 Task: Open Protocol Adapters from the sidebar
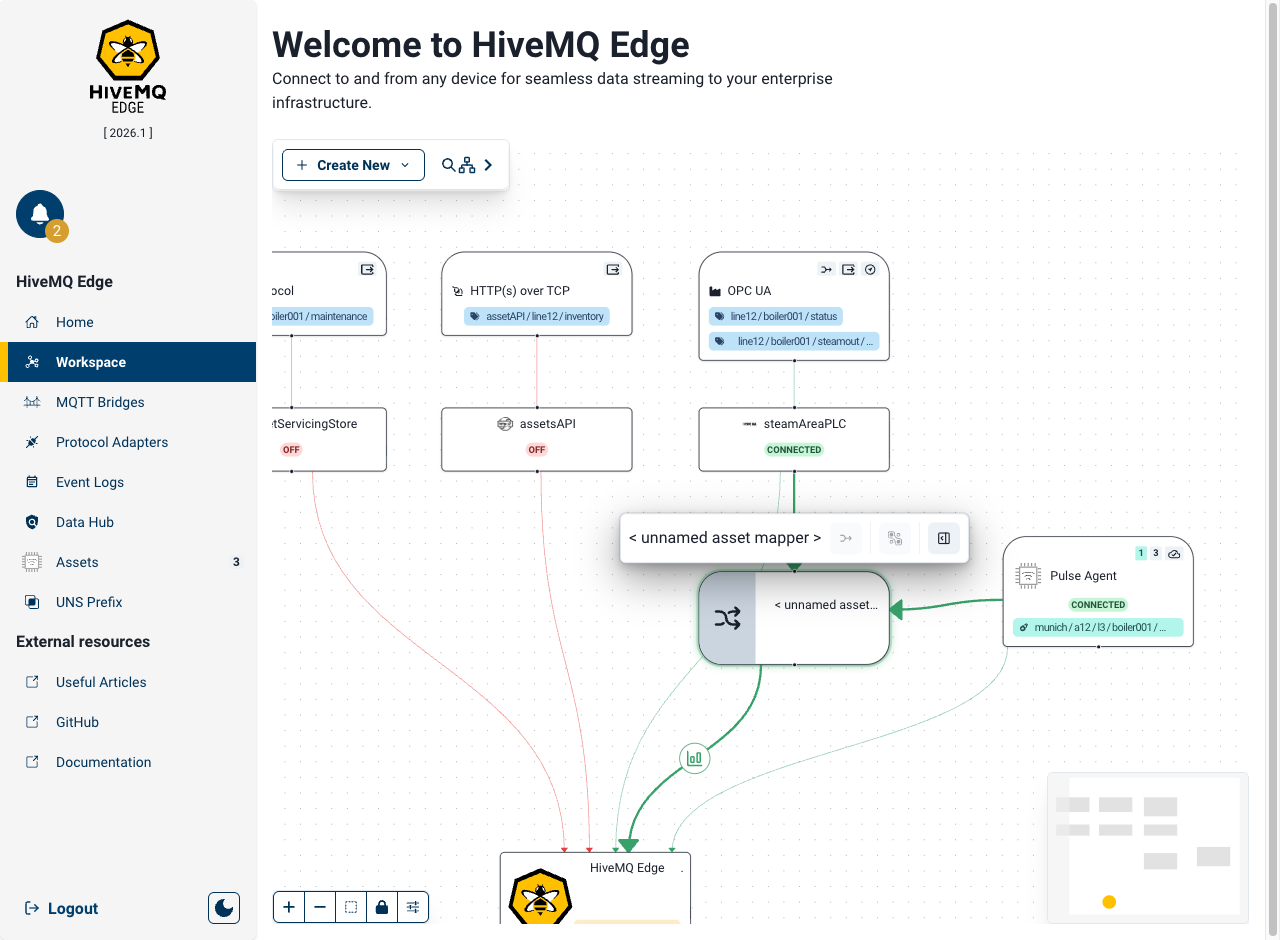pos(112,442)
